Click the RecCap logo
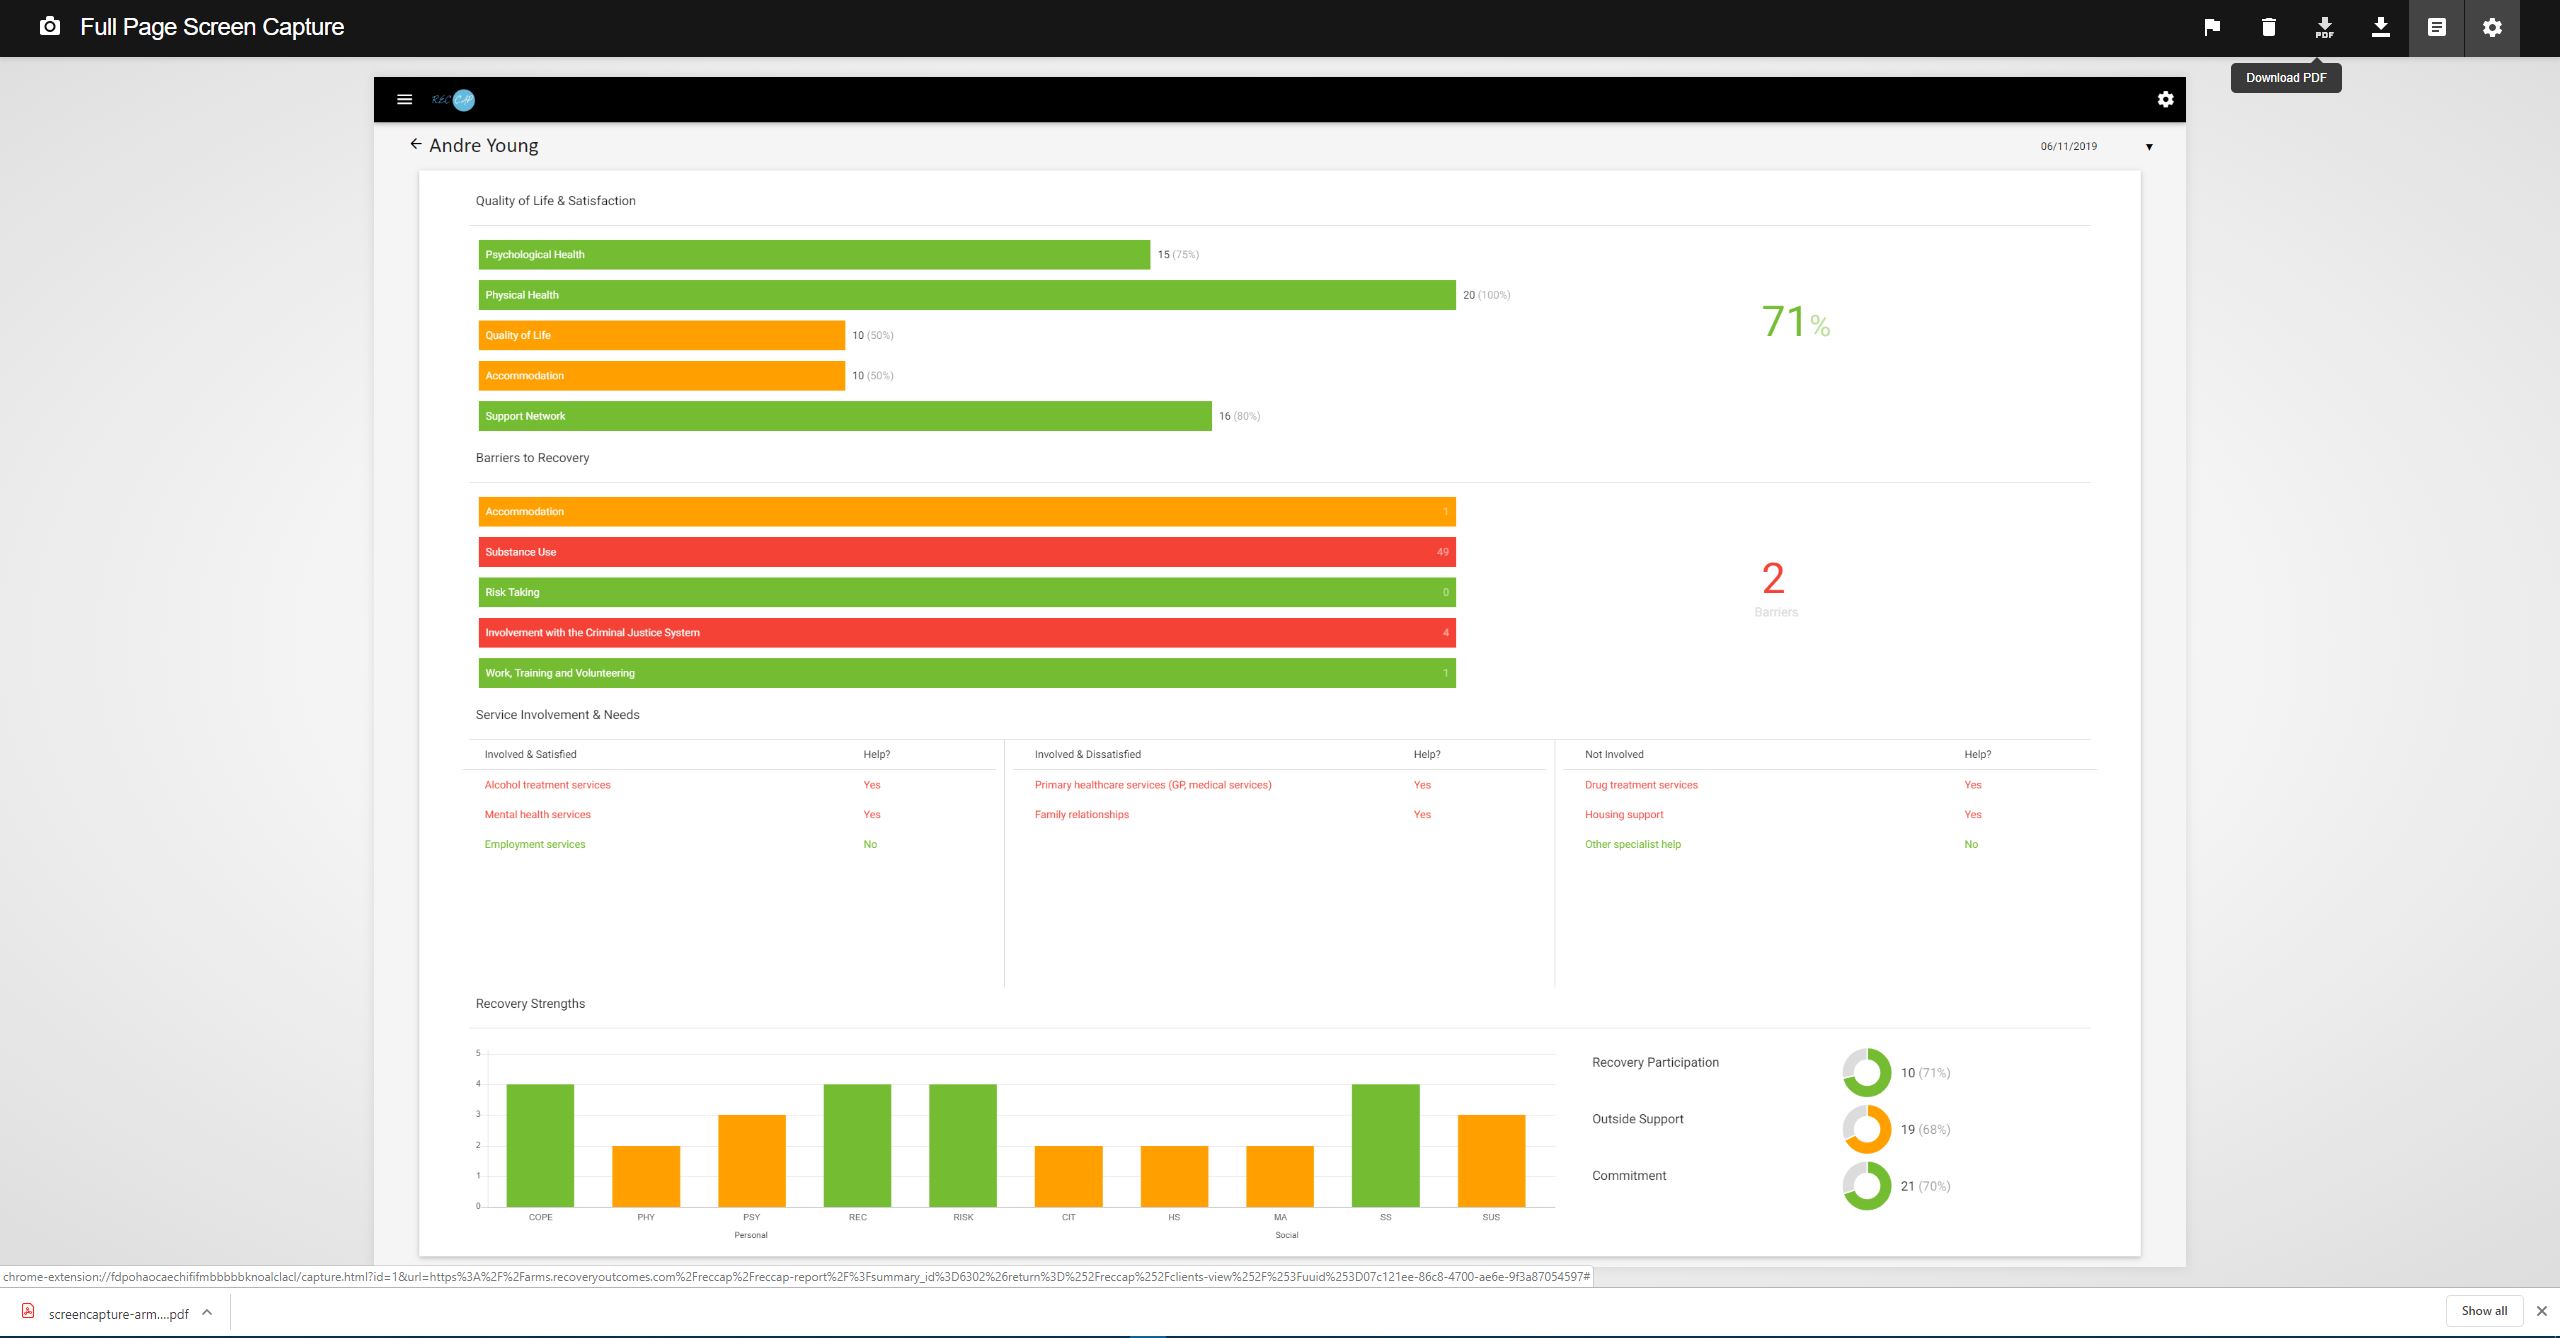Viewport: 2560px width, 1338px height. 454,100
